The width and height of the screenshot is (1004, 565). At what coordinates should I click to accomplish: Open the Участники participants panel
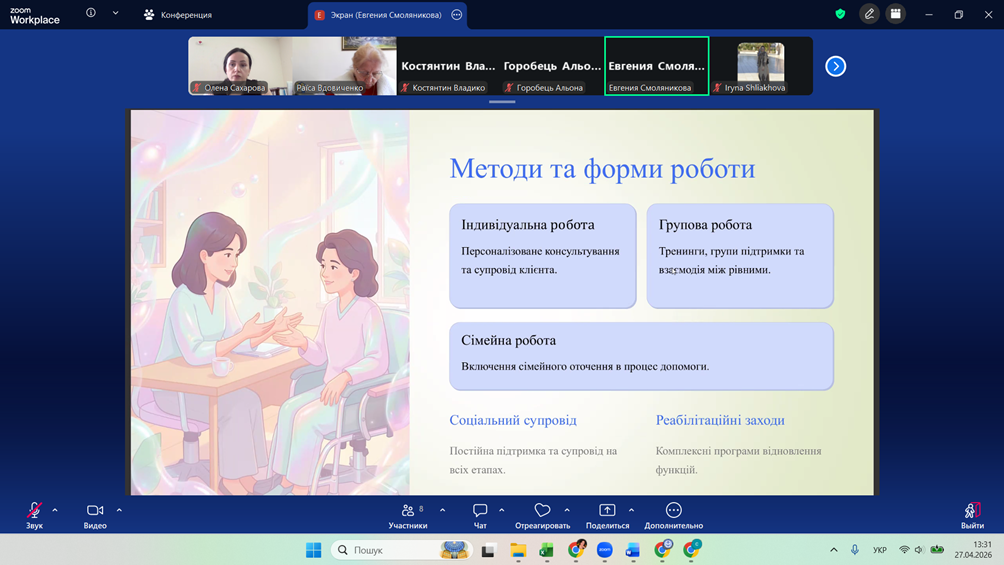[x=408, y=512]
